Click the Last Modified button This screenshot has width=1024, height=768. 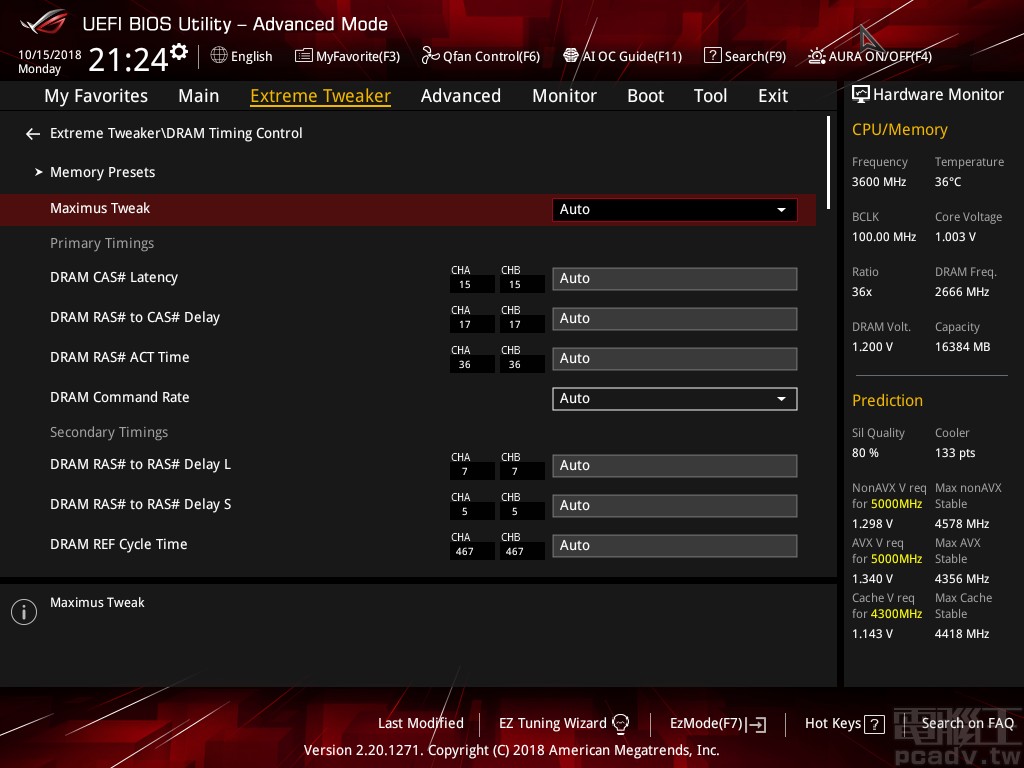pos(420,723)
